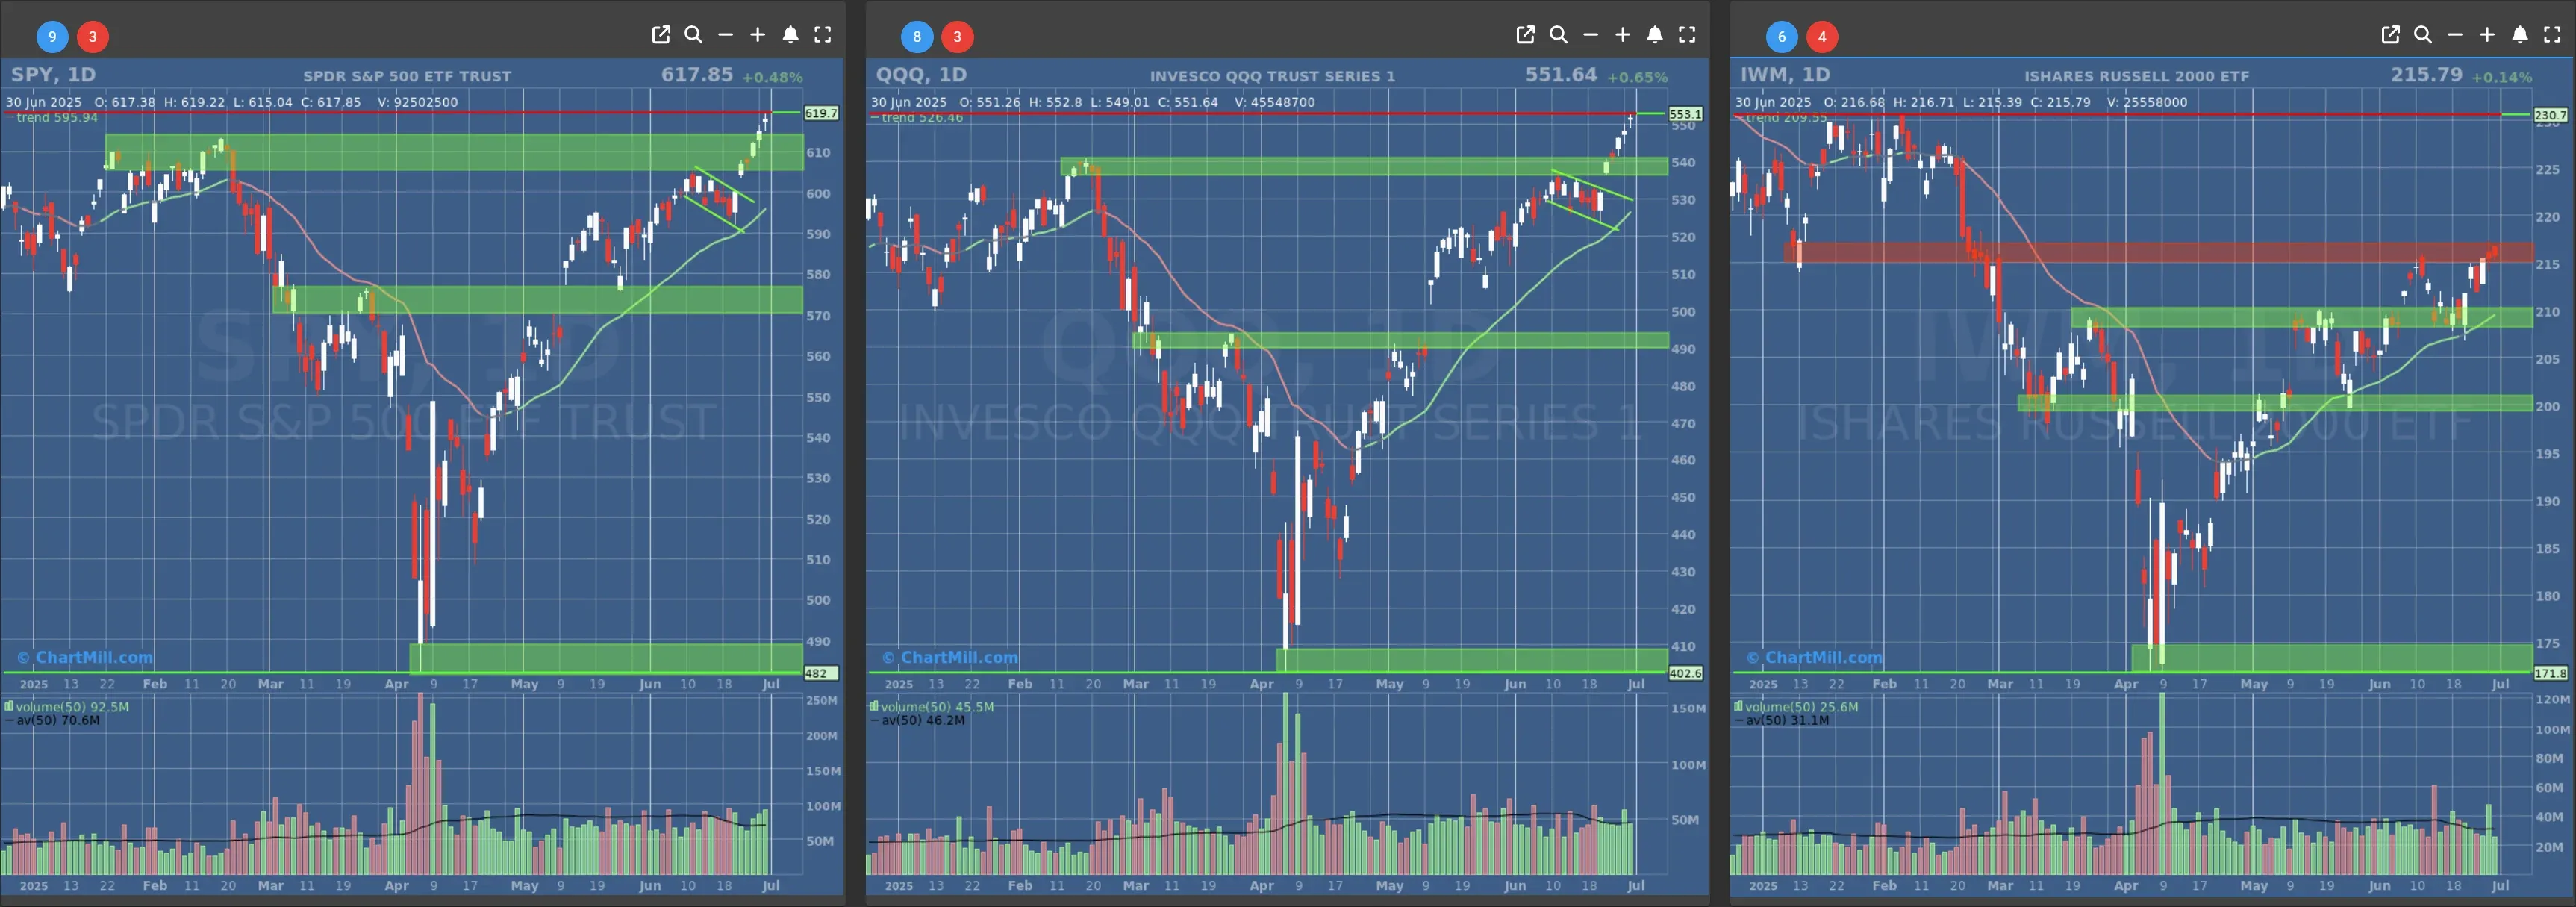Click the blue 6 badge on IWM
This screenshot has width=2576, height=907.
coord(1782,37)
